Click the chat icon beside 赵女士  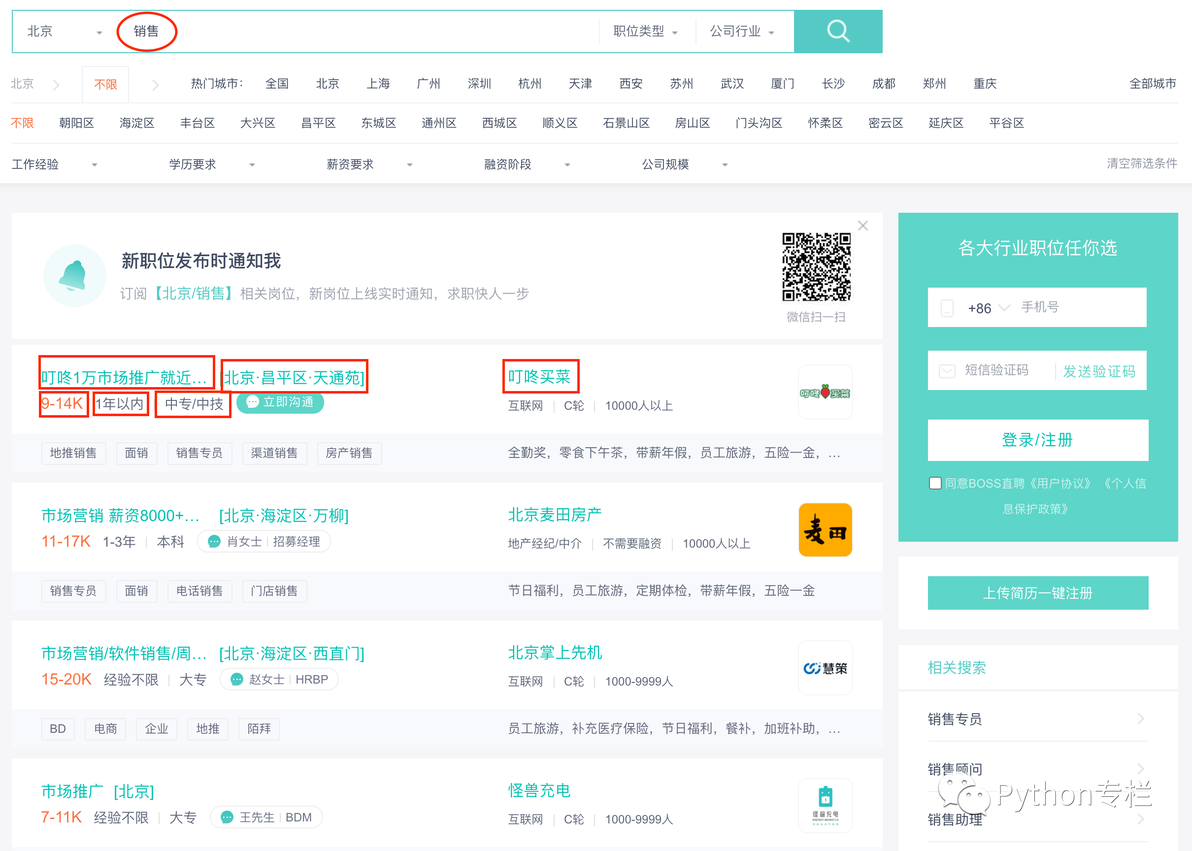point(236,679)
